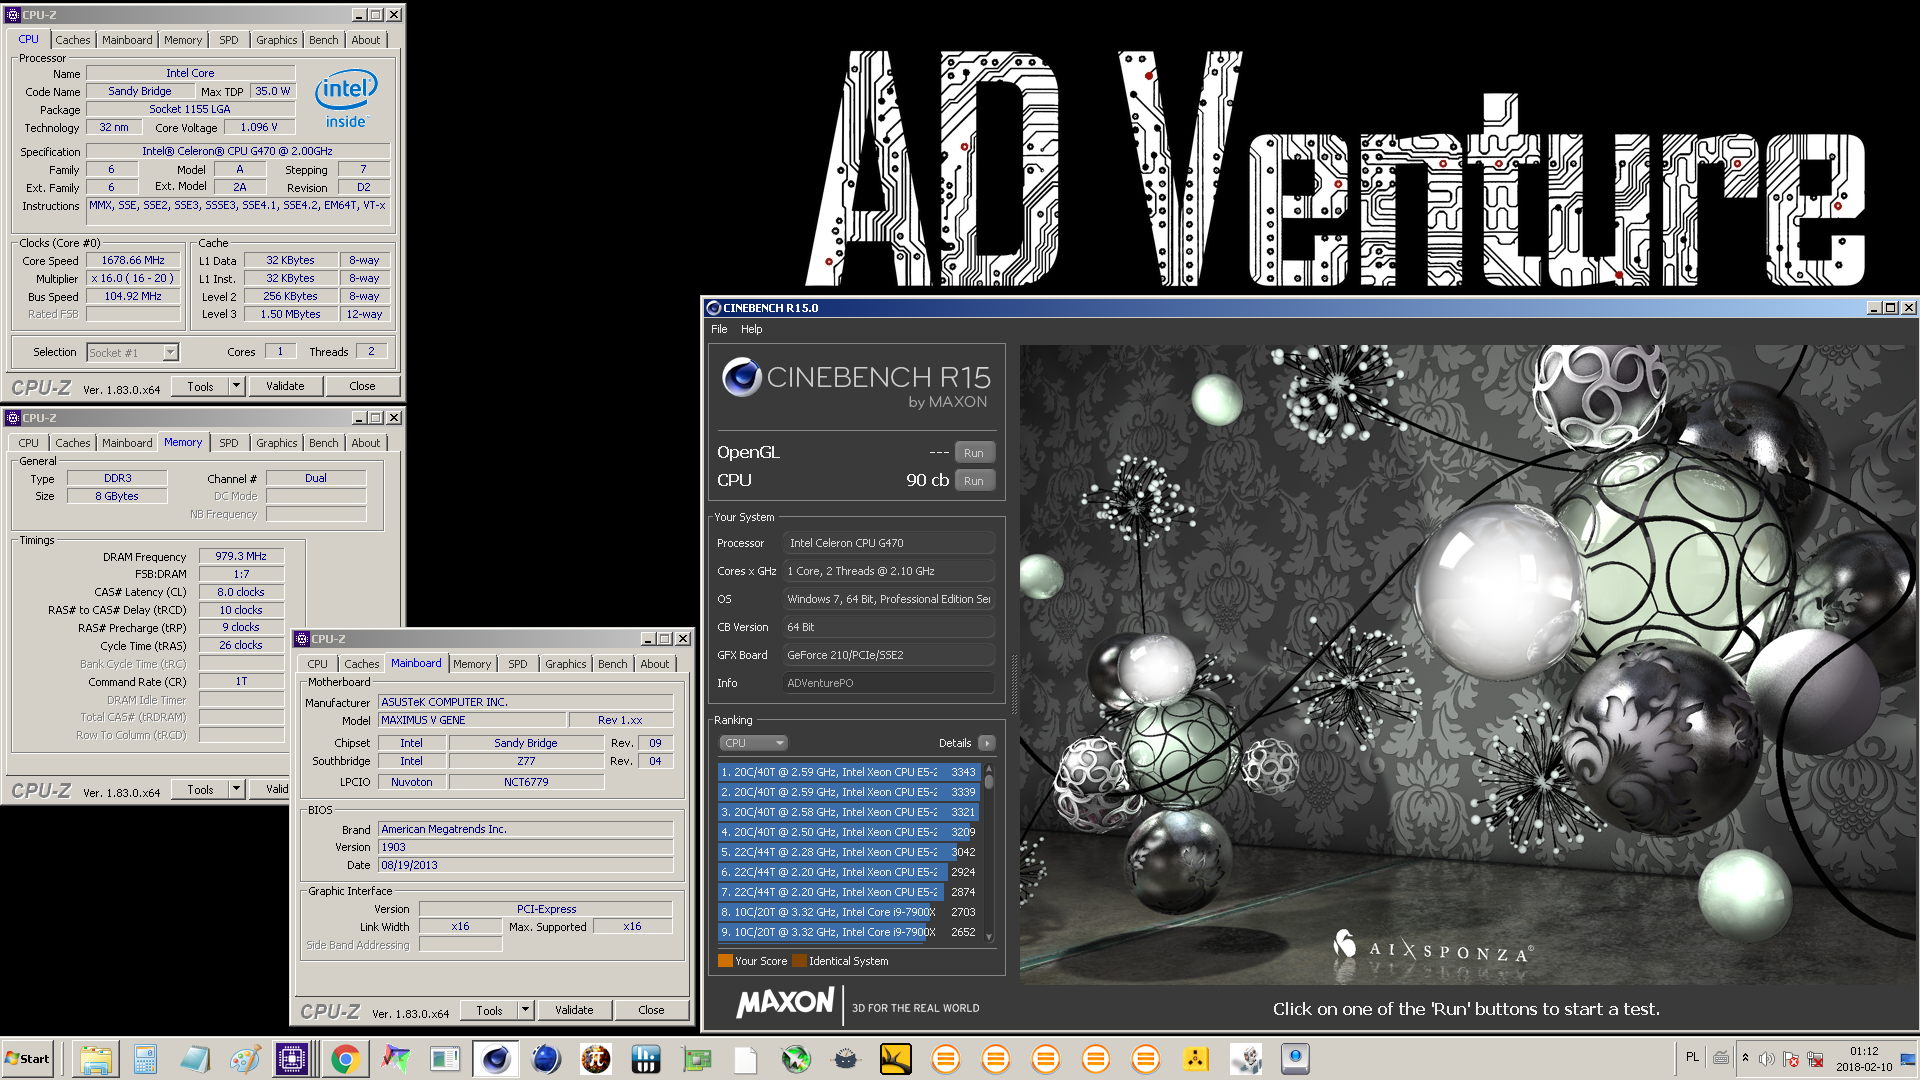This screenshot has width=1920, height=1080.
Task: Launch Paint from the taskbar
Action: [x=245, y=1059]
